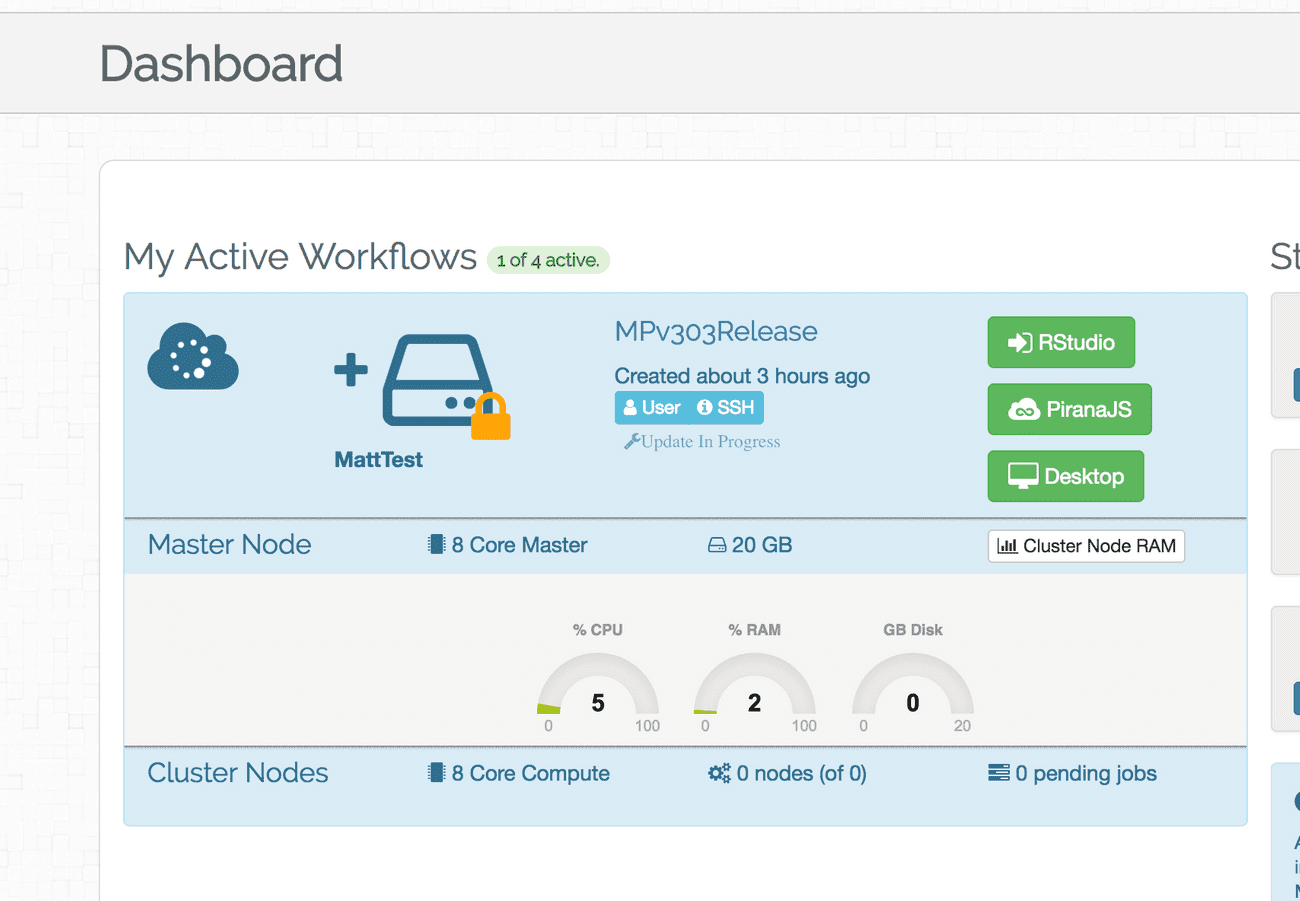Click the processor icon beside 8 Core Compute
This screenshot has height=901, width=1300.
(434, 773)
